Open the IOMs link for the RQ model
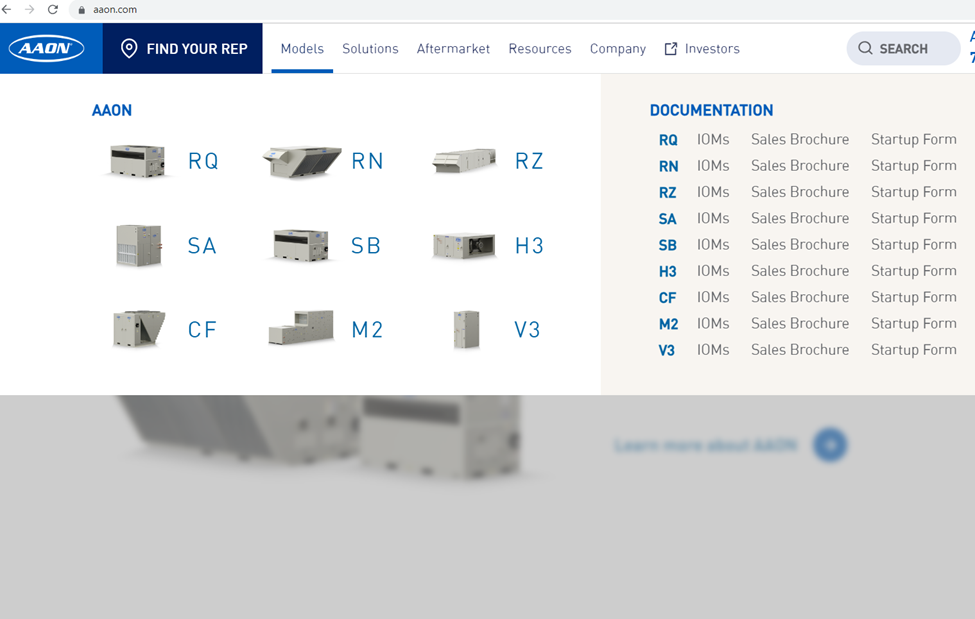The height and width of the screenshot is (619, 975). [x=713, y=139]
